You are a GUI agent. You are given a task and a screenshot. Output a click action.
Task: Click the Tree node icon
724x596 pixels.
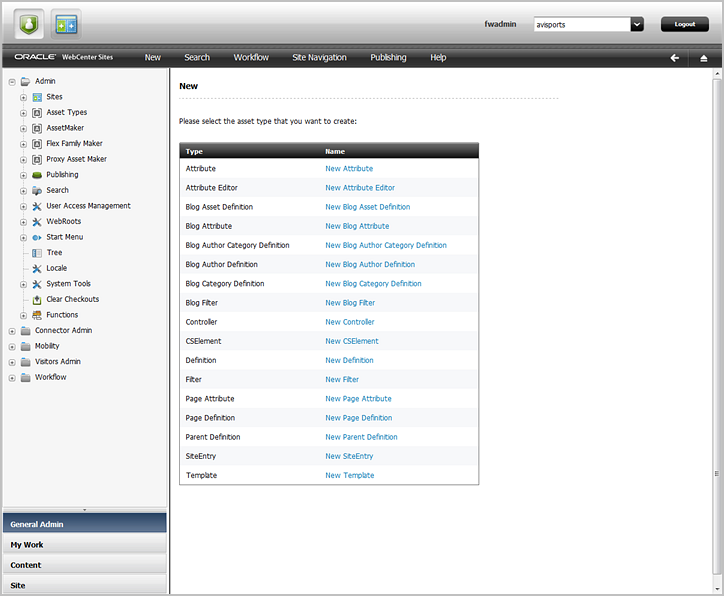37,253
